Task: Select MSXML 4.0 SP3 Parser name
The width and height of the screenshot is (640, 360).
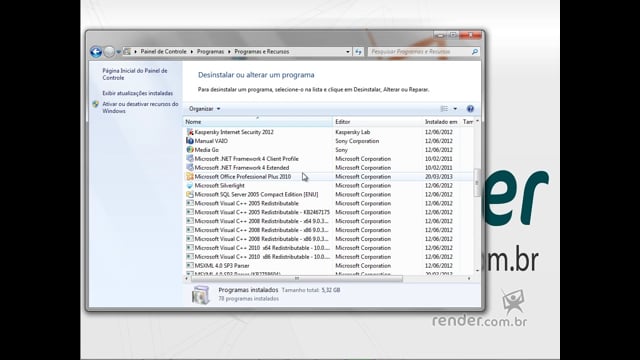Action: tap(222, 266)
